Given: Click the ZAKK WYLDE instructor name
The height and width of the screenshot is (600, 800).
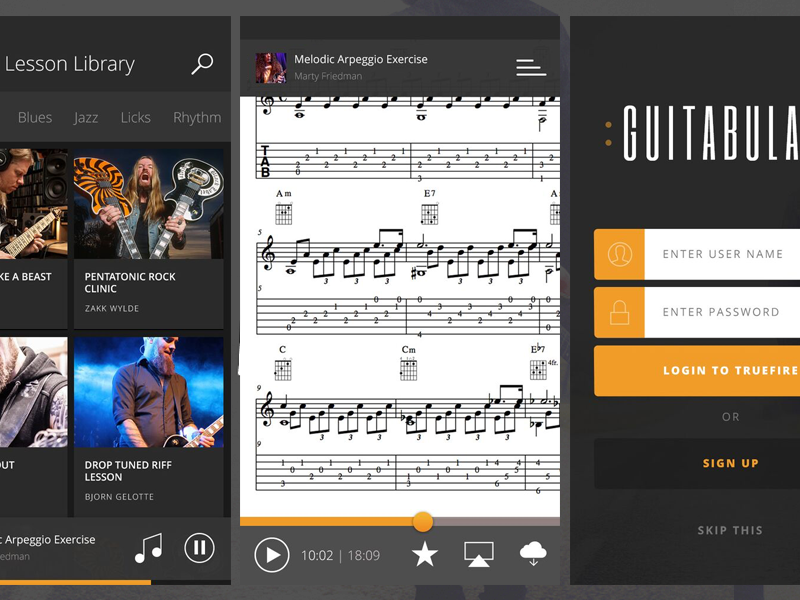Looking at the screenshot, I should [x=112, y=308].
